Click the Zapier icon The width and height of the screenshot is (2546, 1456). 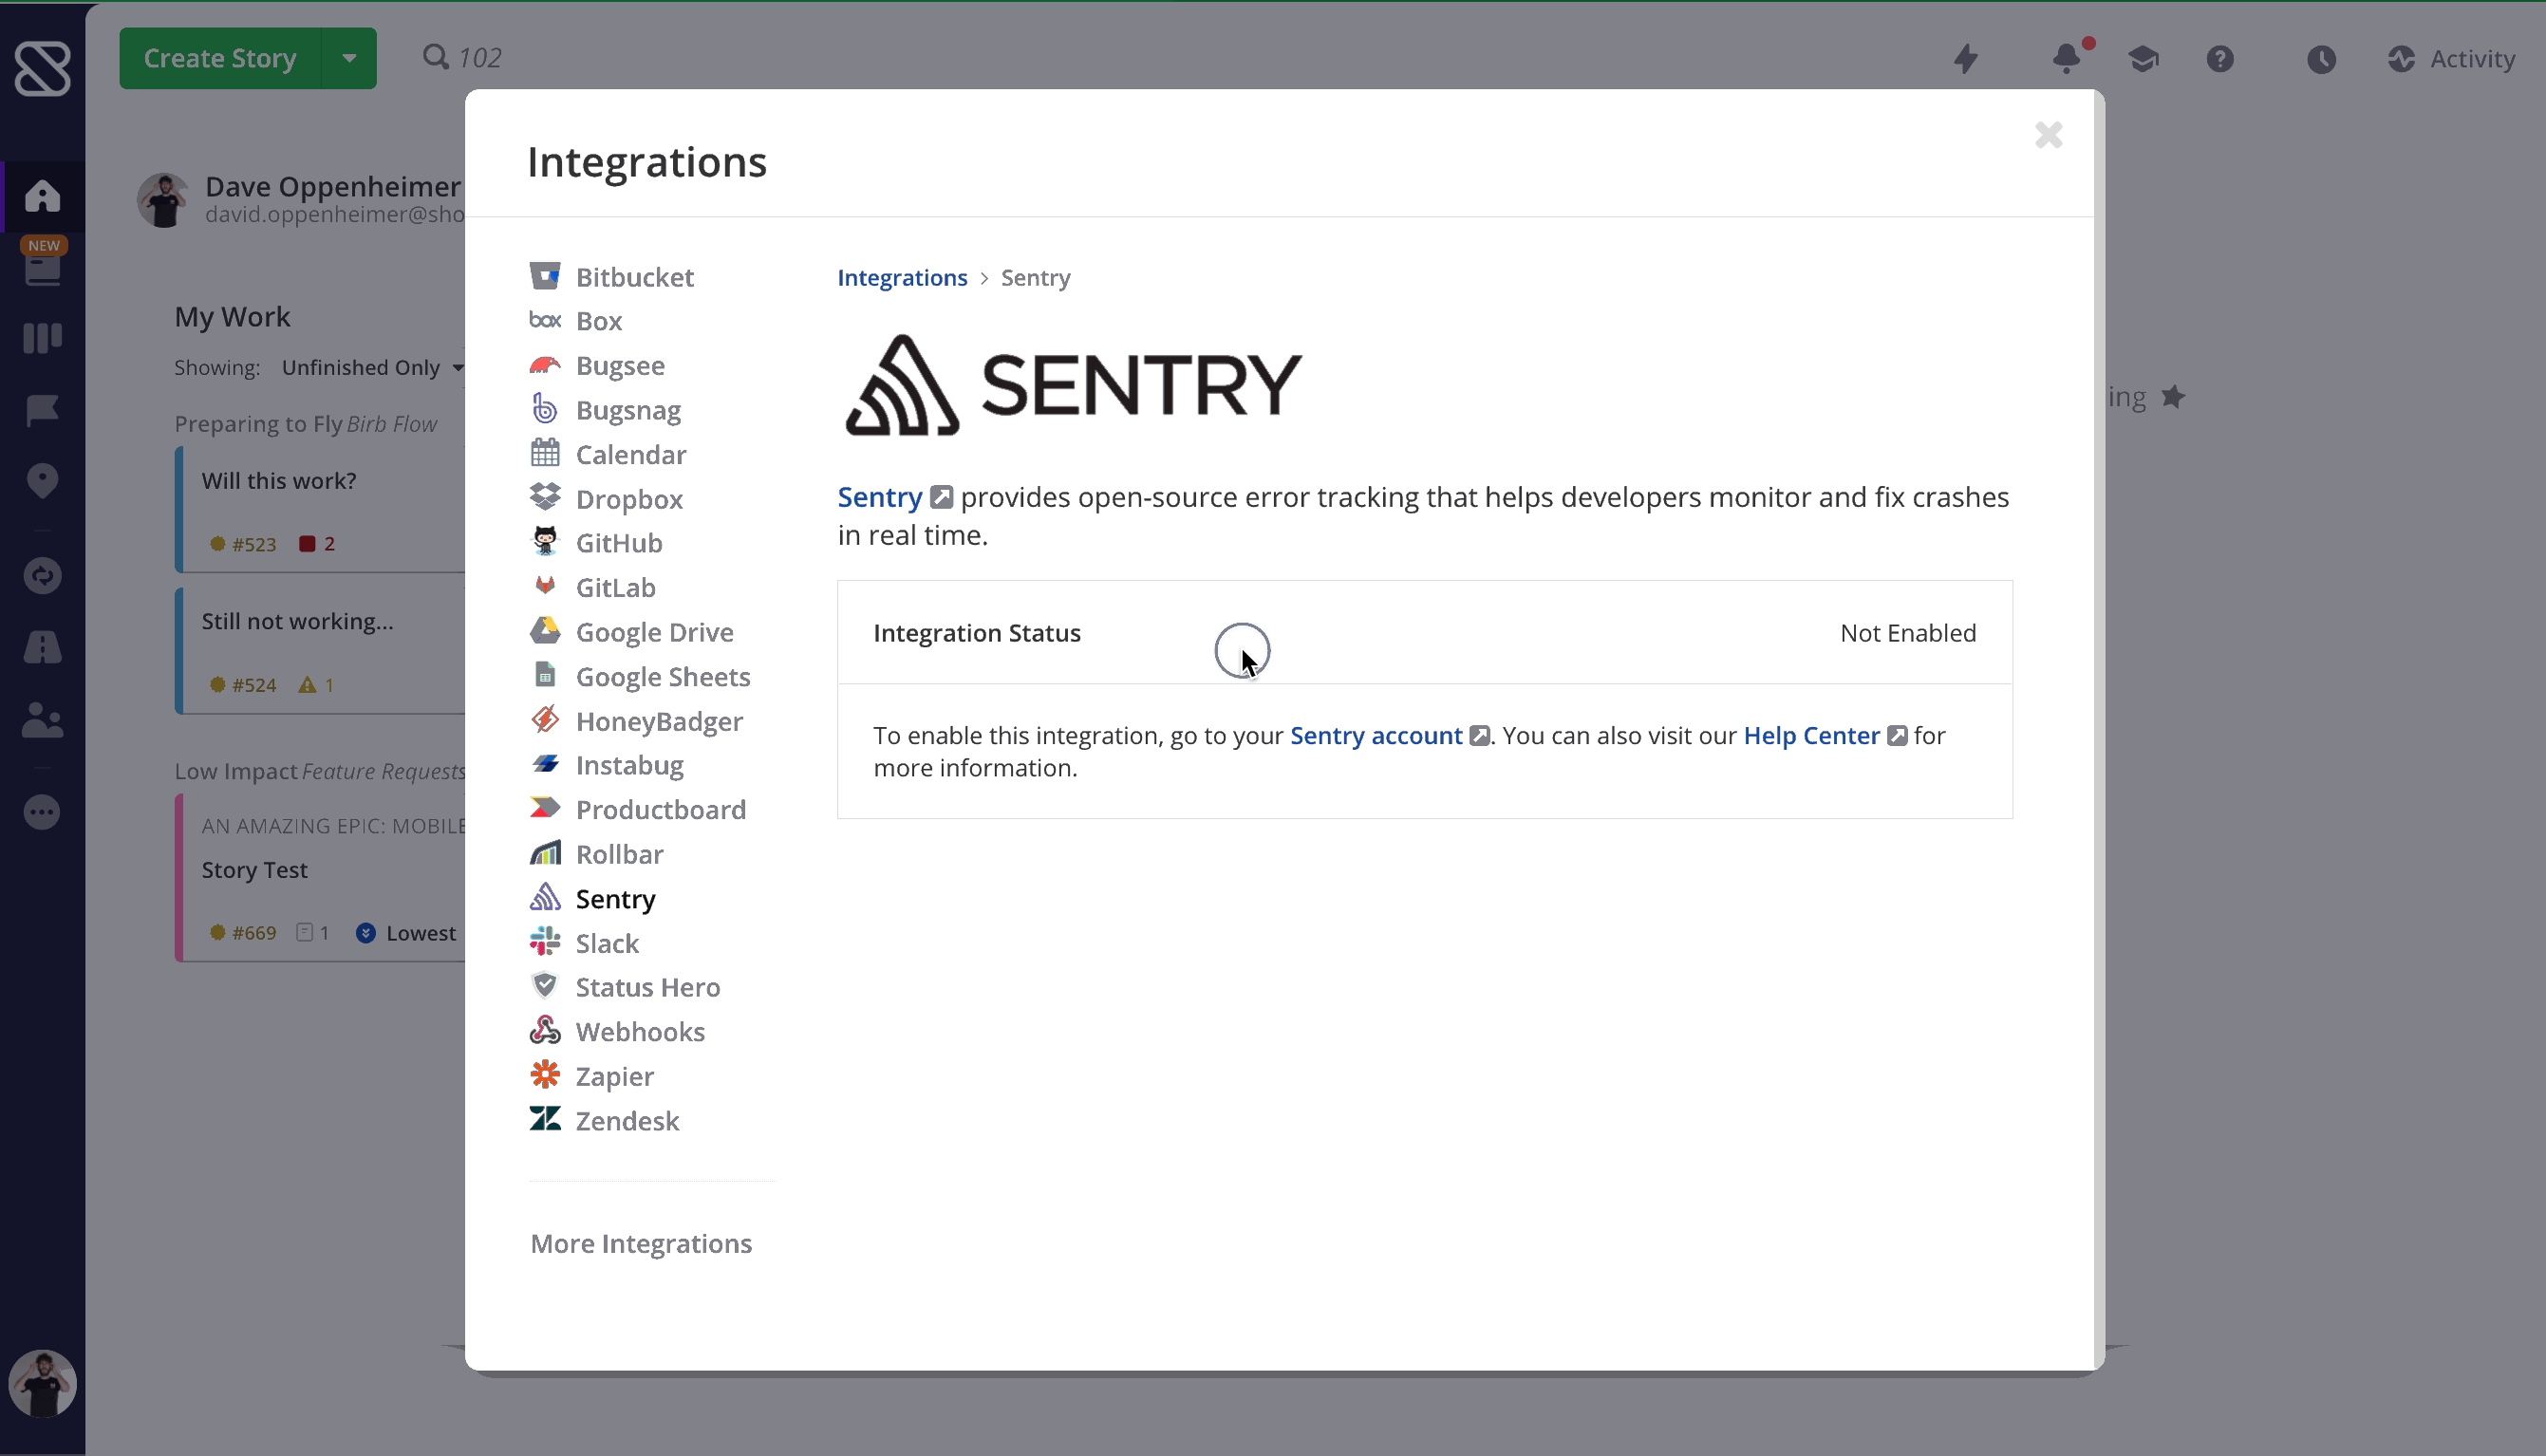545,1075
